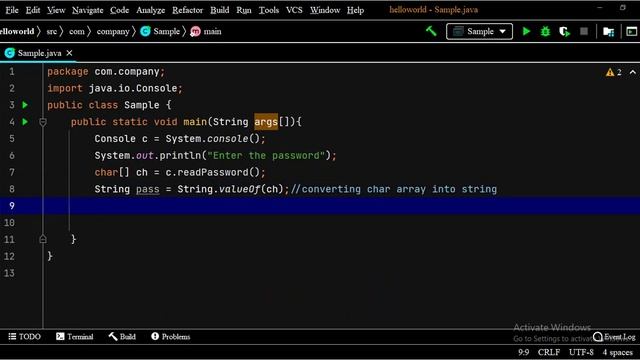
Task: Open the Code menu
Action: [x=119, y=10]
